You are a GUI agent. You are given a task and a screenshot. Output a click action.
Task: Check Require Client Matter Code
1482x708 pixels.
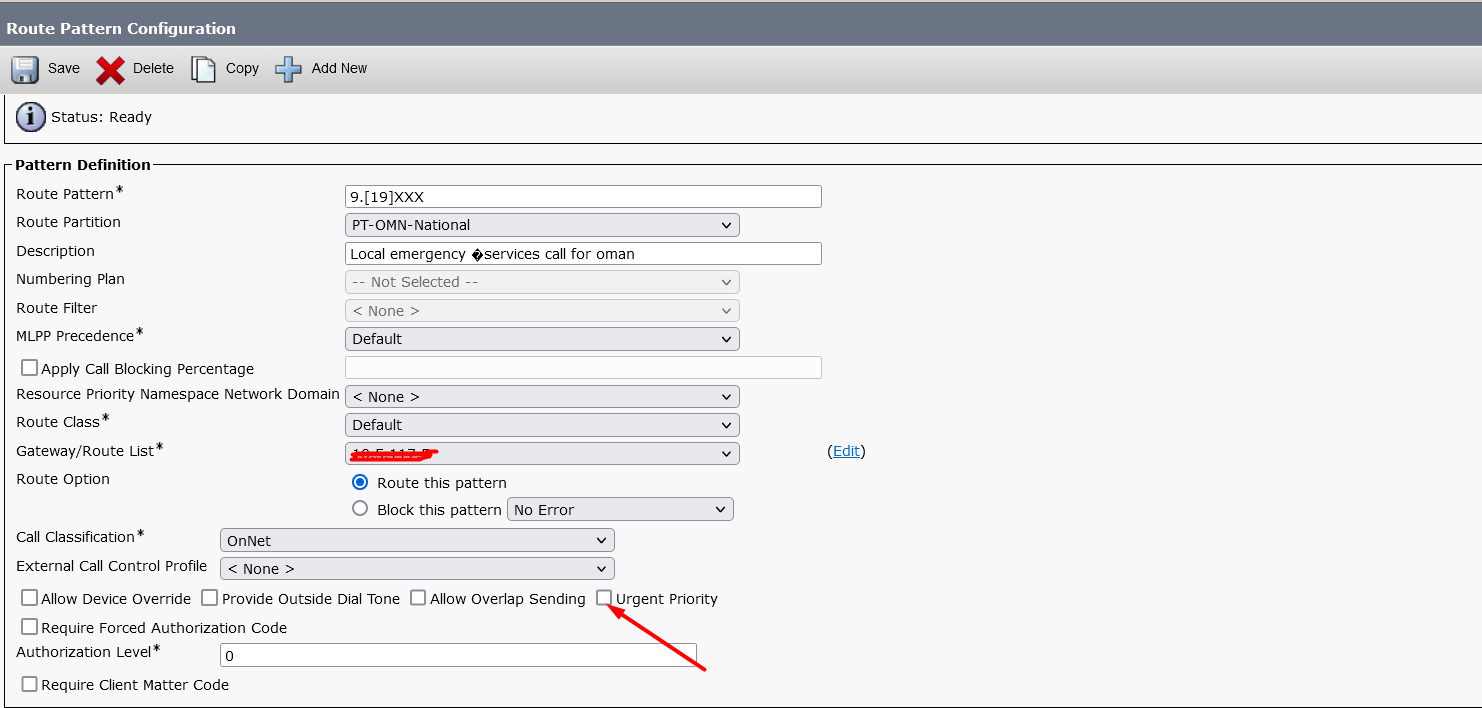pos(29,683)
